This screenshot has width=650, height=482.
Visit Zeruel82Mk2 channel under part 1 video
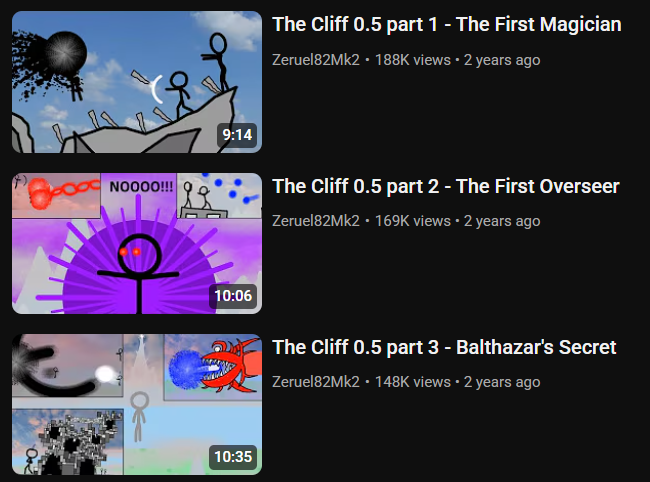tap(316, 60)
